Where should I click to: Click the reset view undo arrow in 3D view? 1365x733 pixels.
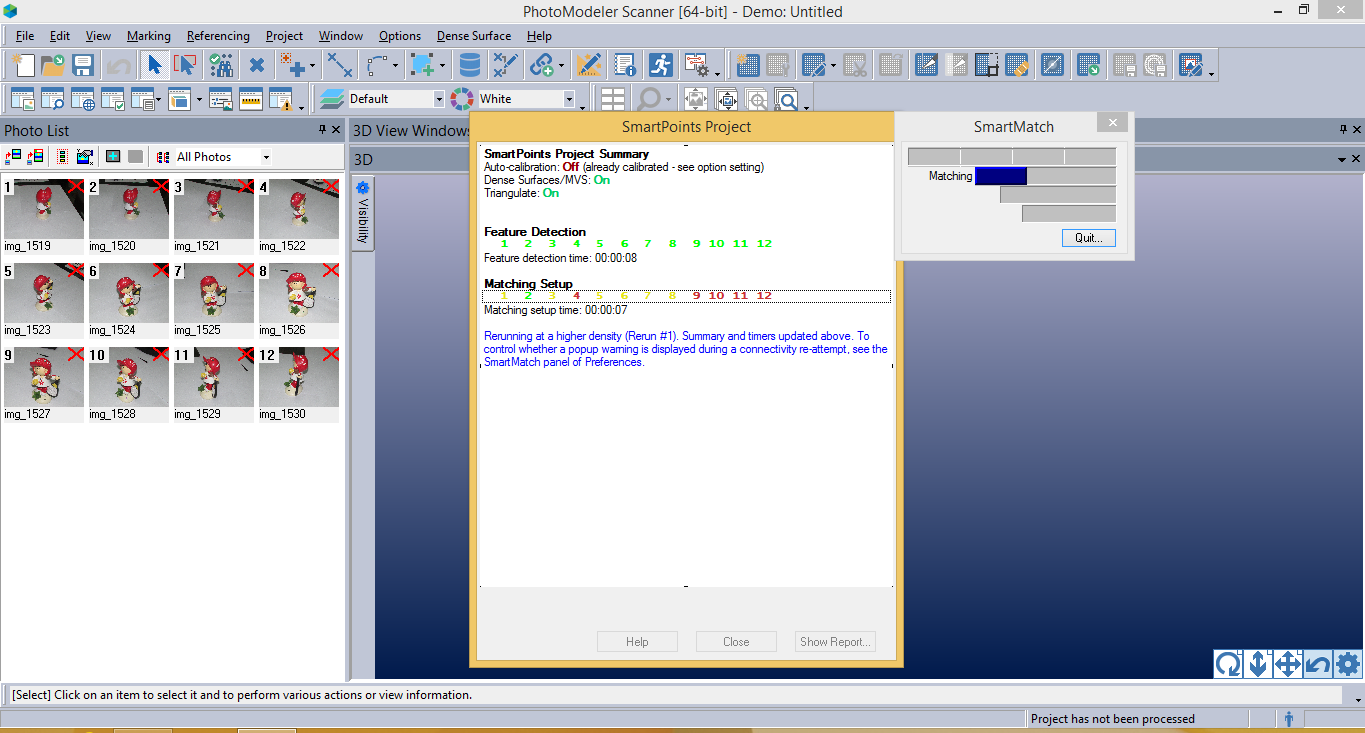(1318, 664)
